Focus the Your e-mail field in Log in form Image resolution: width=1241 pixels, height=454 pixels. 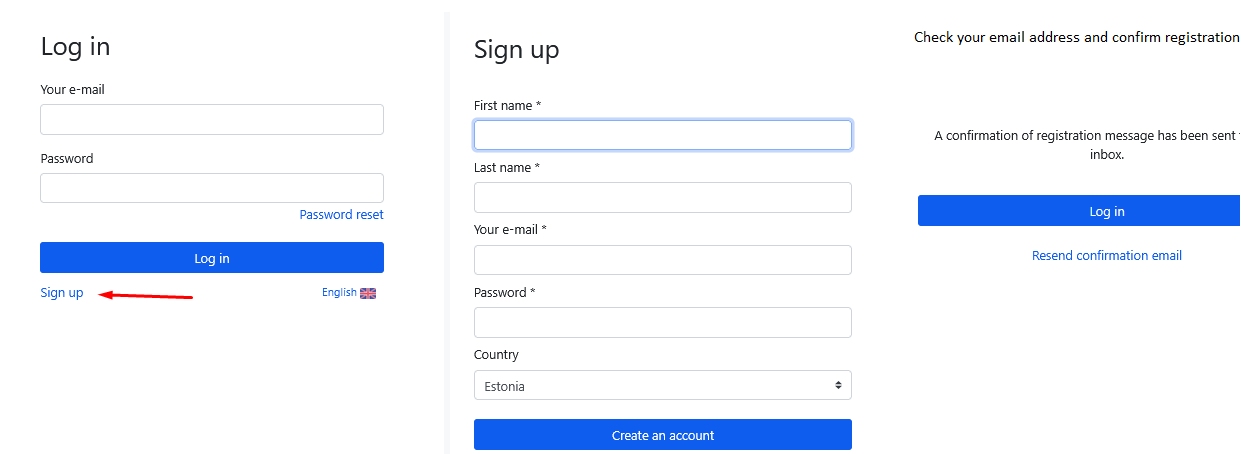(212, 120)
